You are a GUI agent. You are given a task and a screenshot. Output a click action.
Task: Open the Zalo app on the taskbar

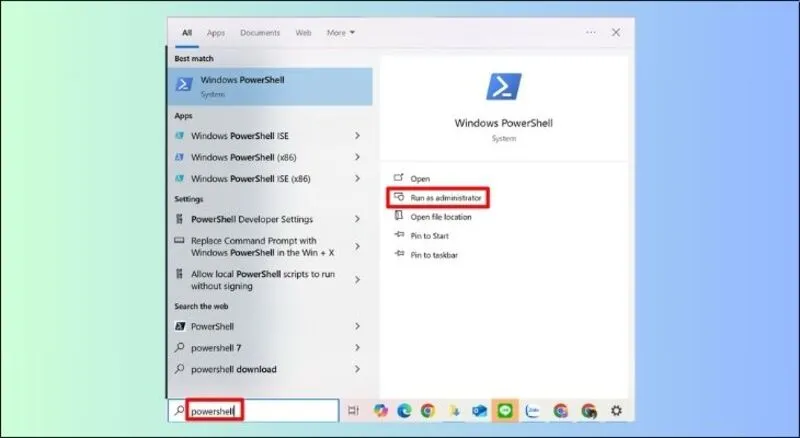(x=533, y=410)
